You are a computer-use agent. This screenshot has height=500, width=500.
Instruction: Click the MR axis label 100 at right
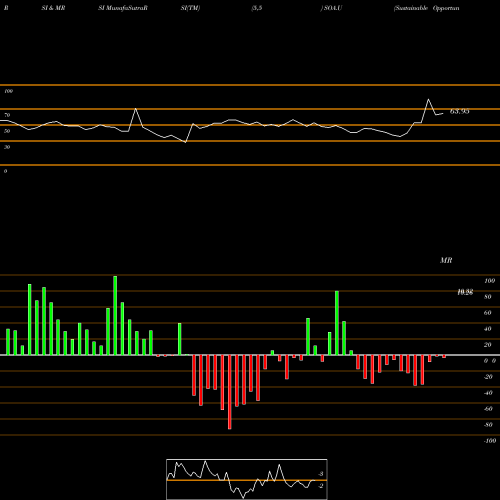(490, 281)
